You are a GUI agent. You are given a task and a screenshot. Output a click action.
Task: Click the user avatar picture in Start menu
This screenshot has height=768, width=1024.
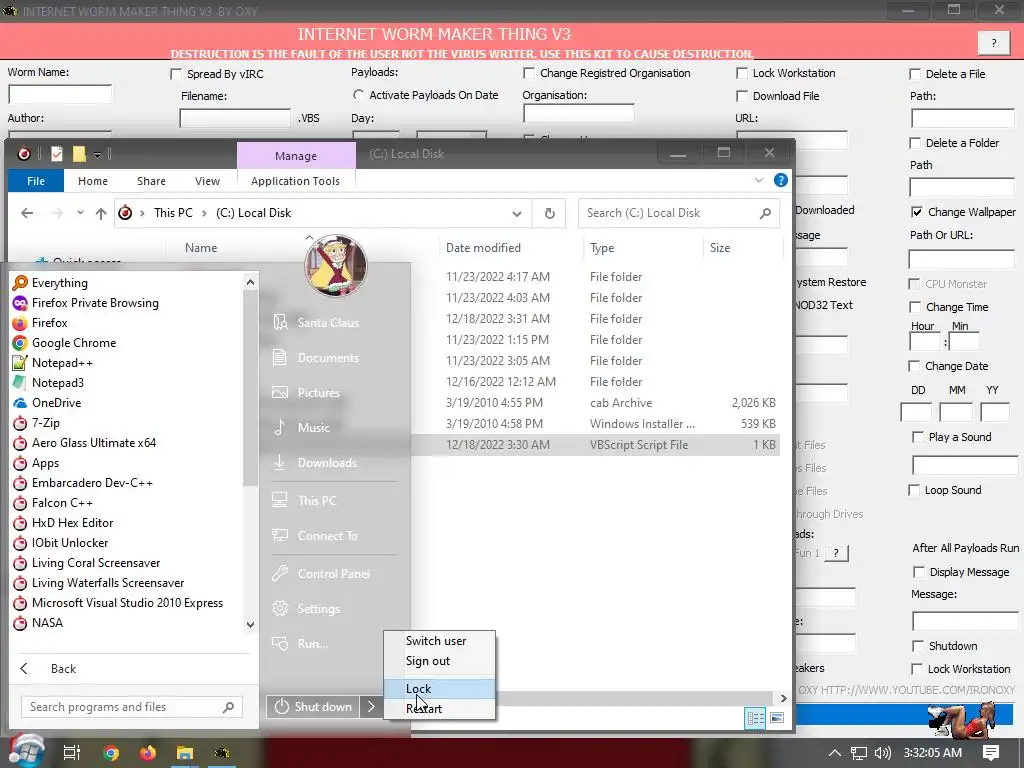pyautogui.click(x=336, y=265)
